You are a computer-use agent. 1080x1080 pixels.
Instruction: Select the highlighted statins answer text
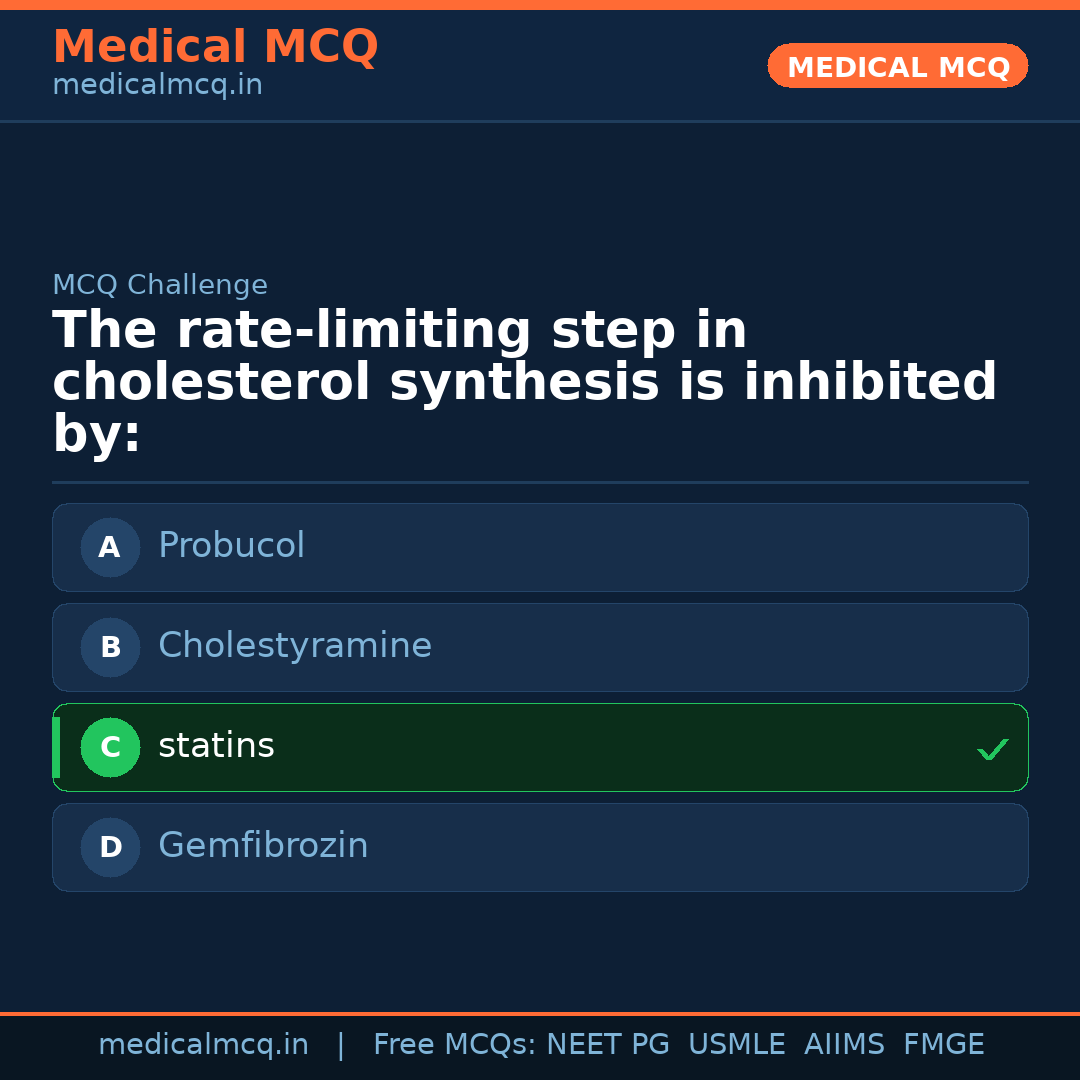(x=216, y=746)
